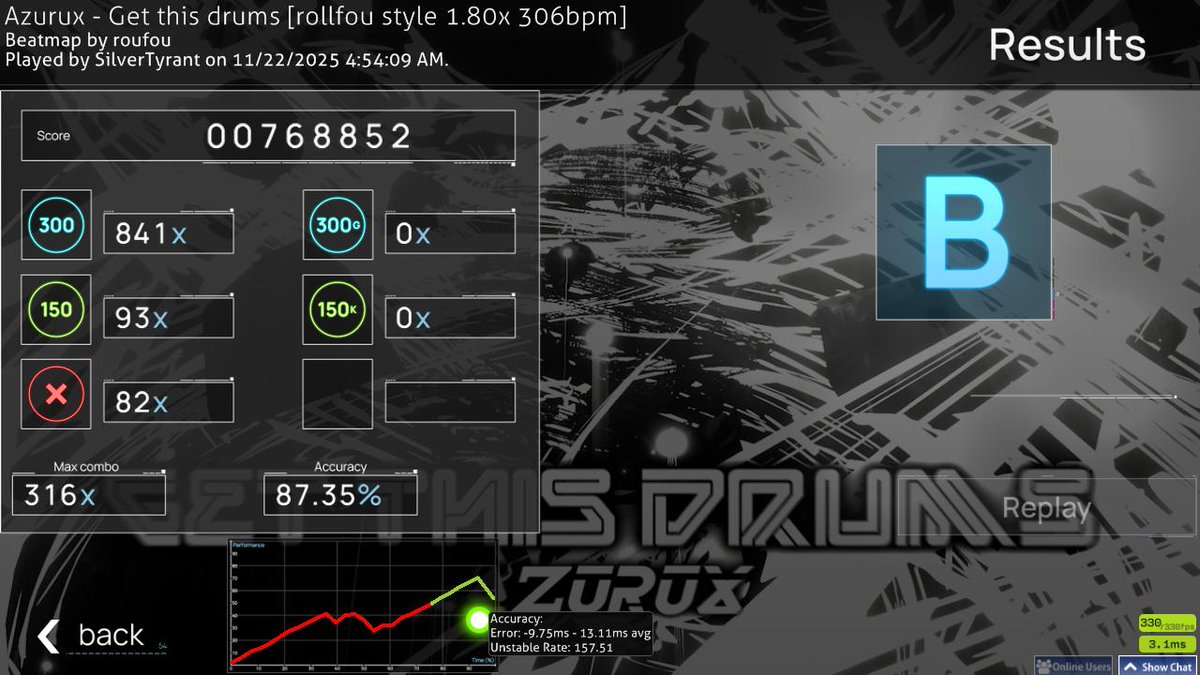Click the green accuracy orb on graph

(x=477, y=622)
